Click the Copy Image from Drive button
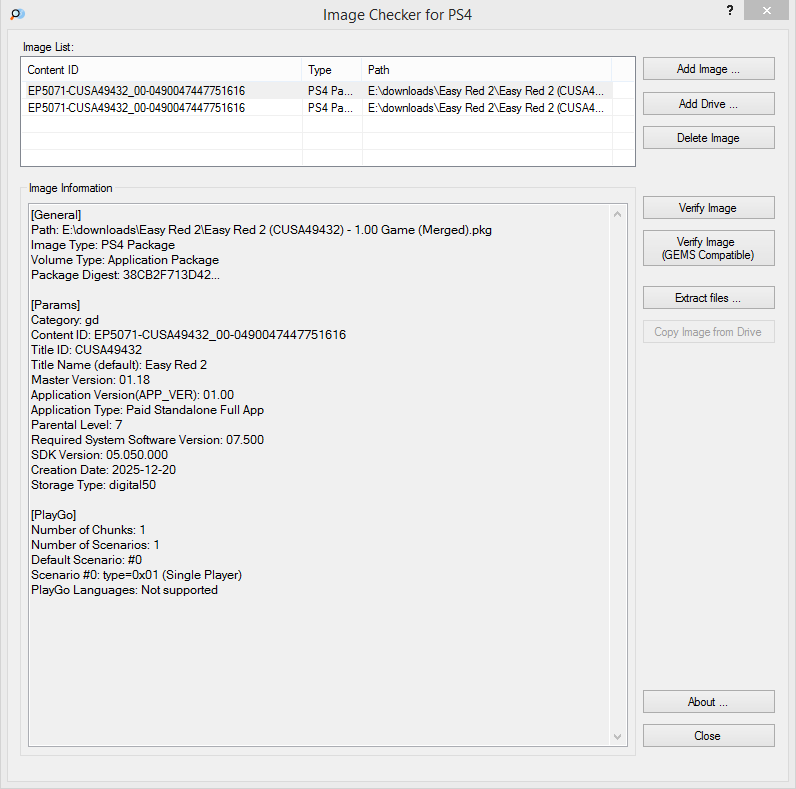The width and height of the screenshot is (796, 789). [708, 332]
